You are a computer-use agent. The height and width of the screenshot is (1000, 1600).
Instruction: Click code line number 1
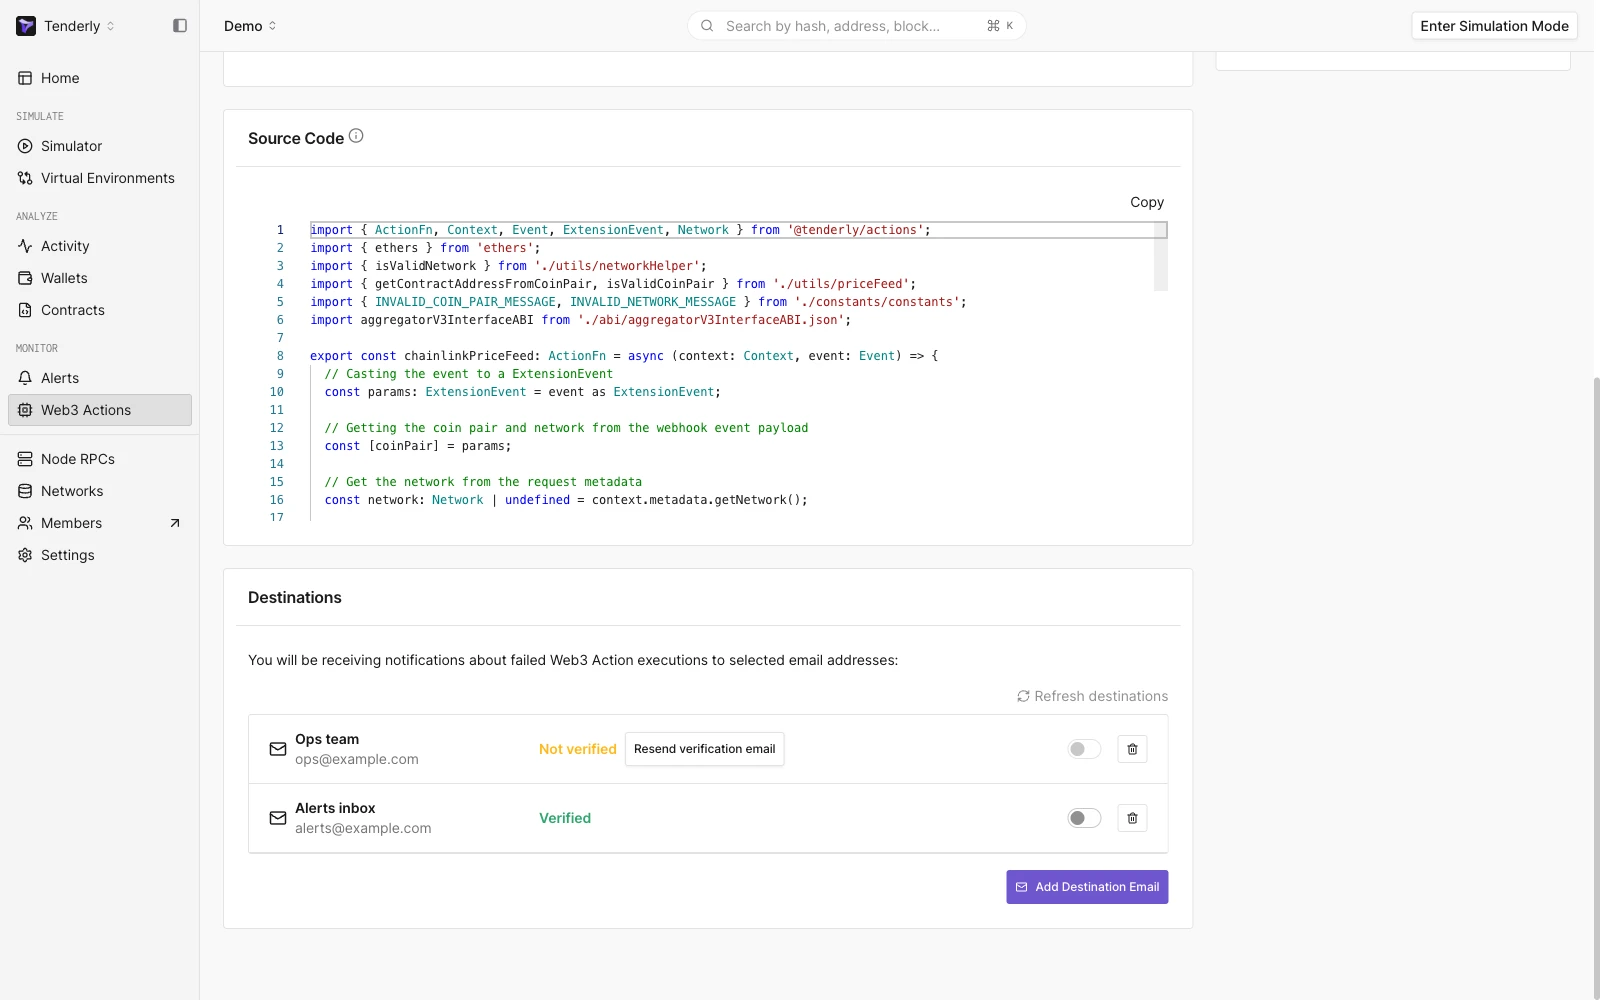tap(280, 230)
